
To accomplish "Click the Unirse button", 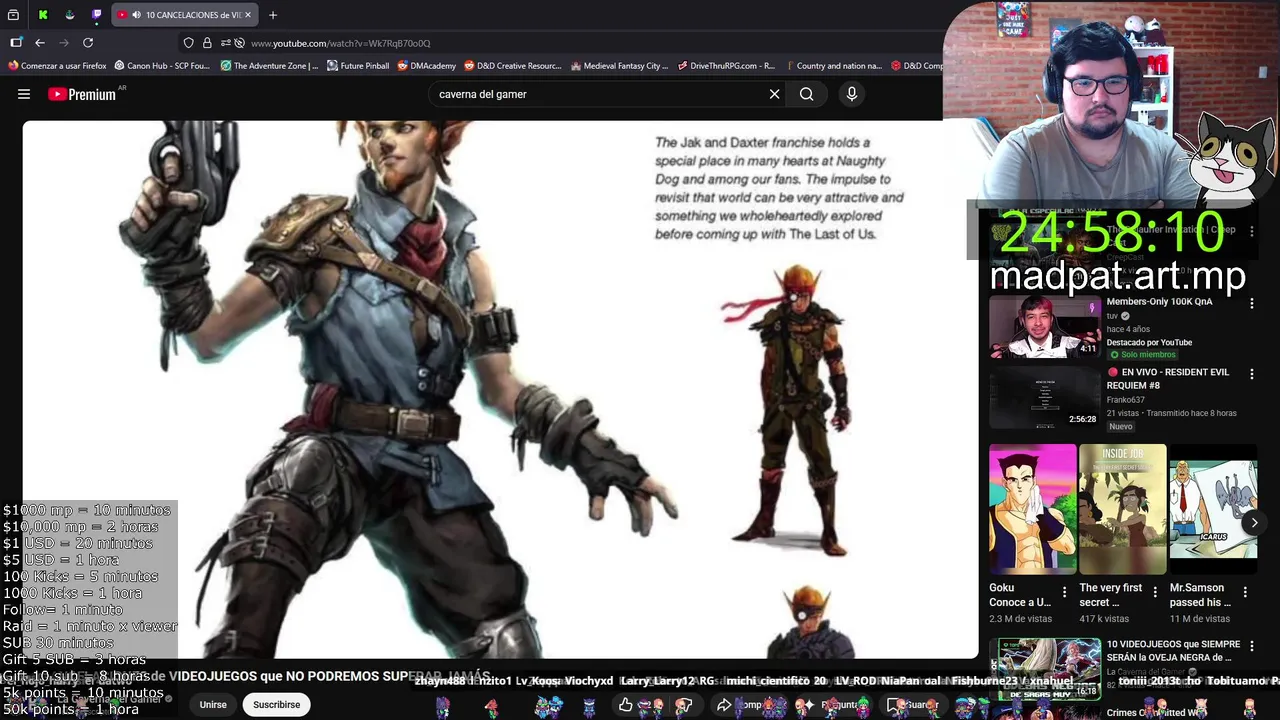I will pyautogui.click(x=213, y=704).
